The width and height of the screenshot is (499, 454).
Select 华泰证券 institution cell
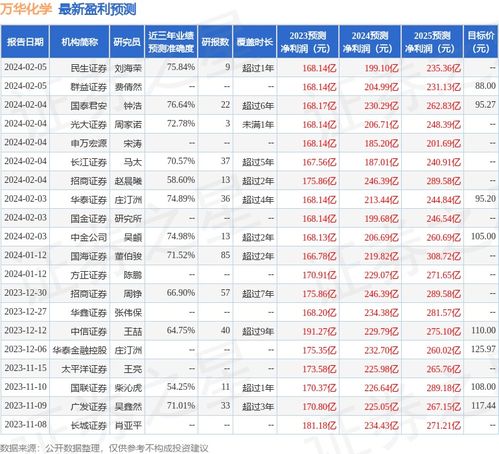tap(89, 200)
